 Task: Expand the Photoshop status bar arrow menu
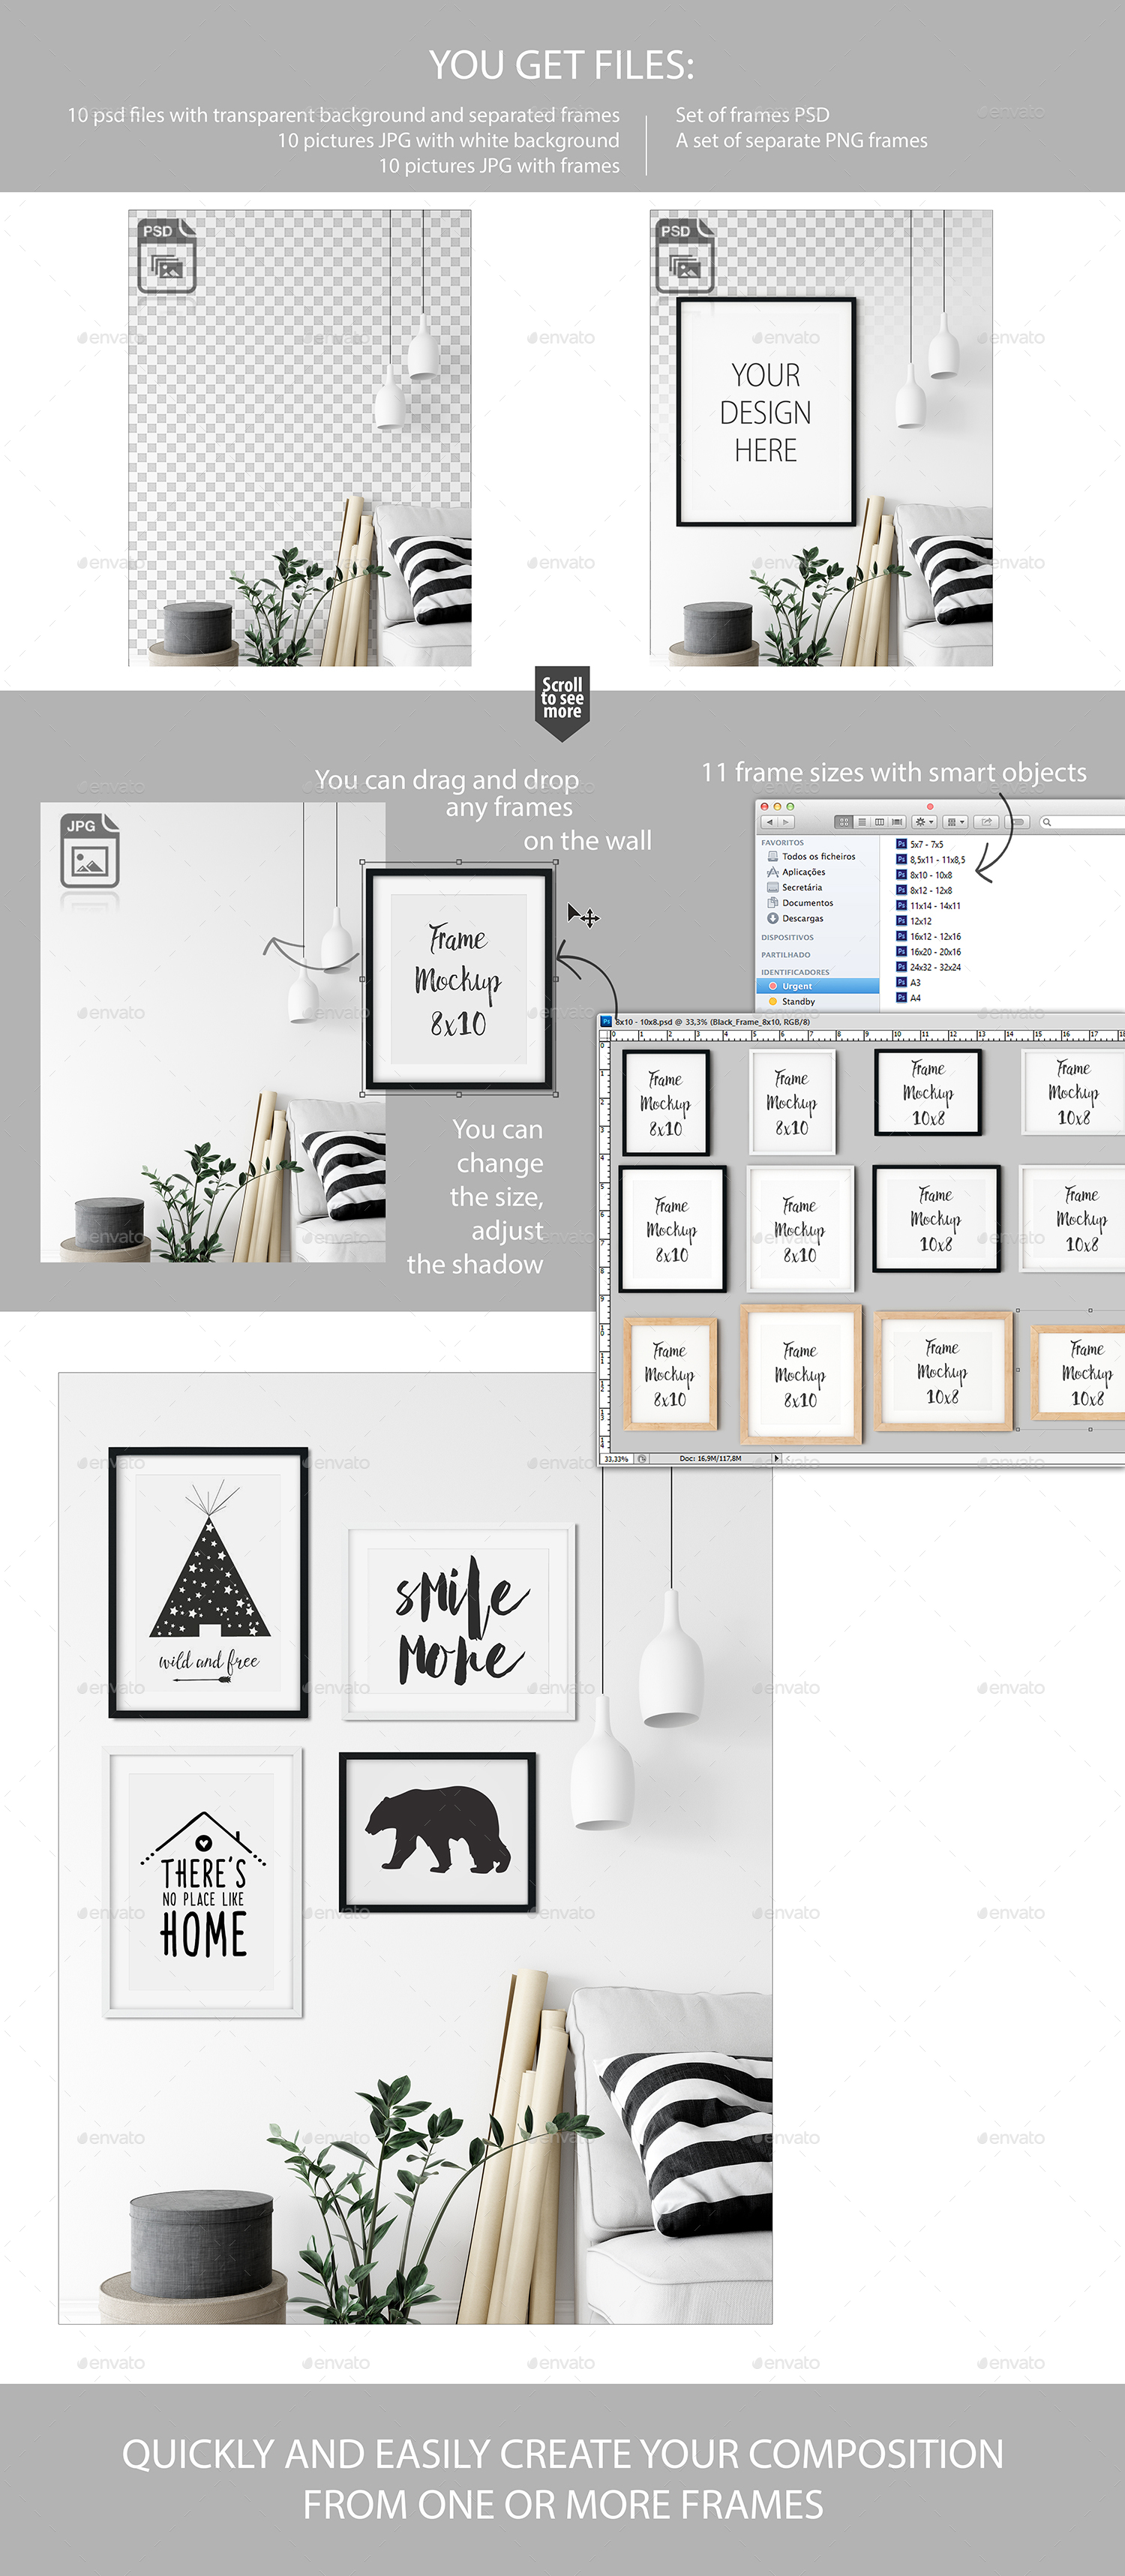(777, 1459)
